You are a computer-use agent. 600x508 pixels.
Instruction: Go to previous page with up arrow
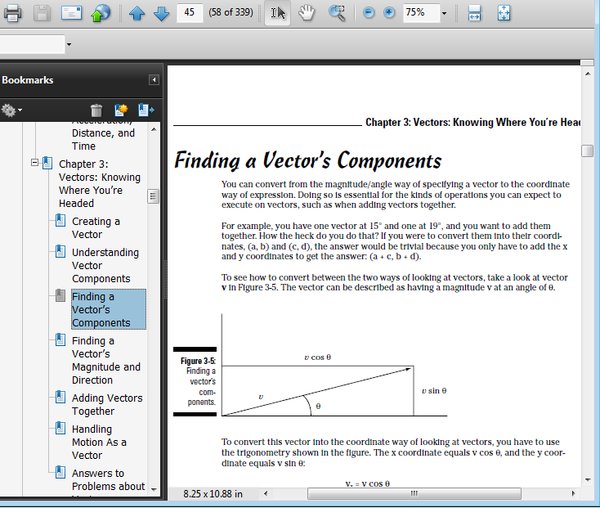click(137, 13)
